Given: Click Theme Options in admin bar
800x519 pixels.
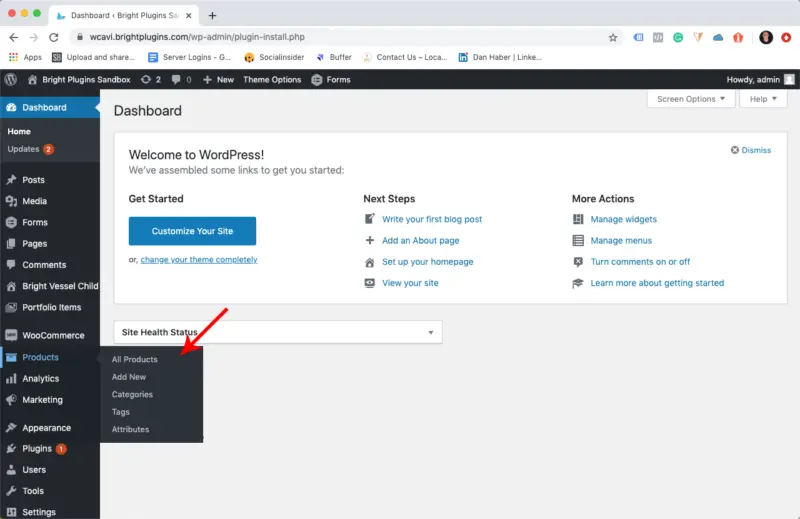Looking at the screenshot, I should (x=272, y=80).
